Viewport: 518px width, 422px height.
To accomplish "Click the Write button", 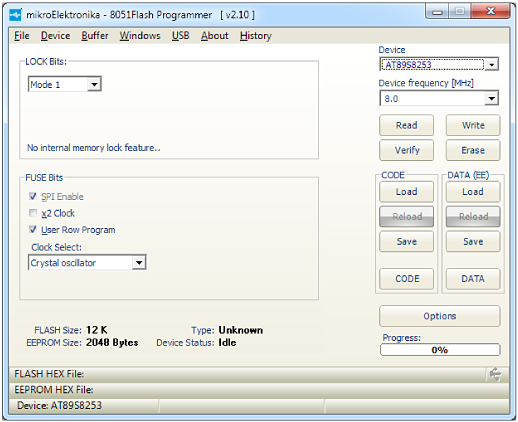I will (473, 125).
